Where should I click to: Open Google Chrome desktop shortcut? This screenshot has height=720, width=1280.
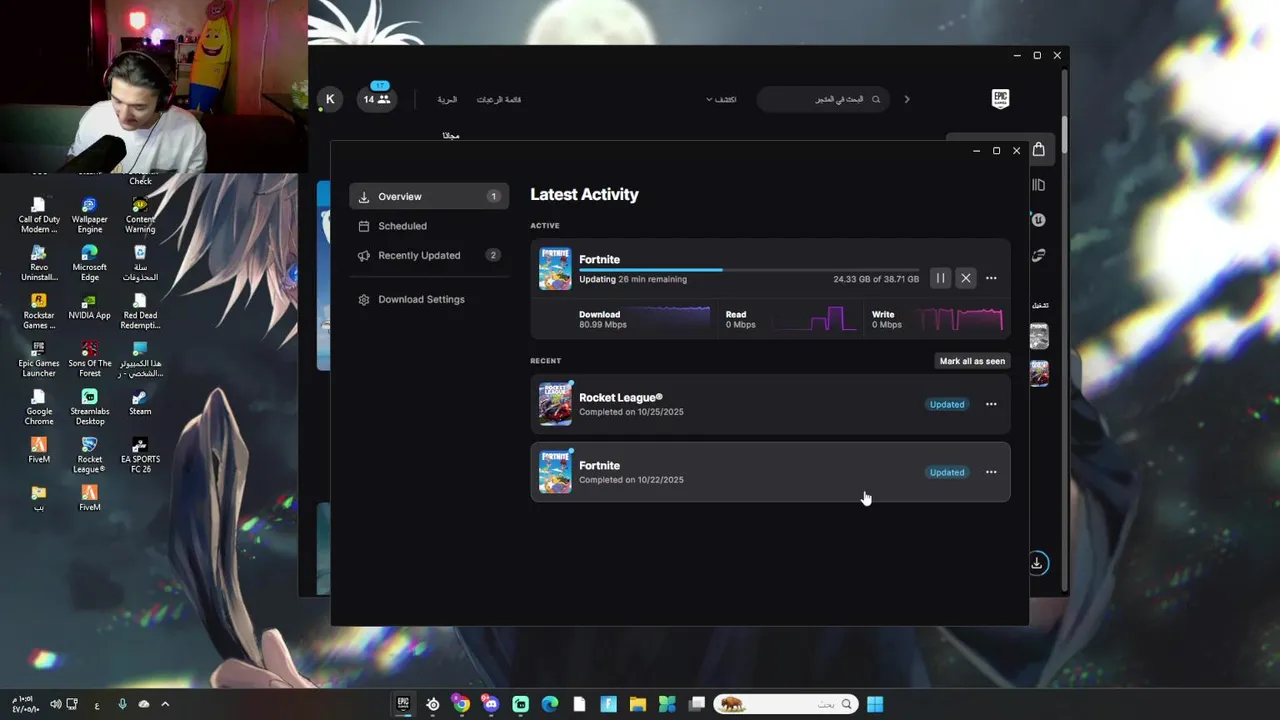pyautogui.click(x=39, y=407)
